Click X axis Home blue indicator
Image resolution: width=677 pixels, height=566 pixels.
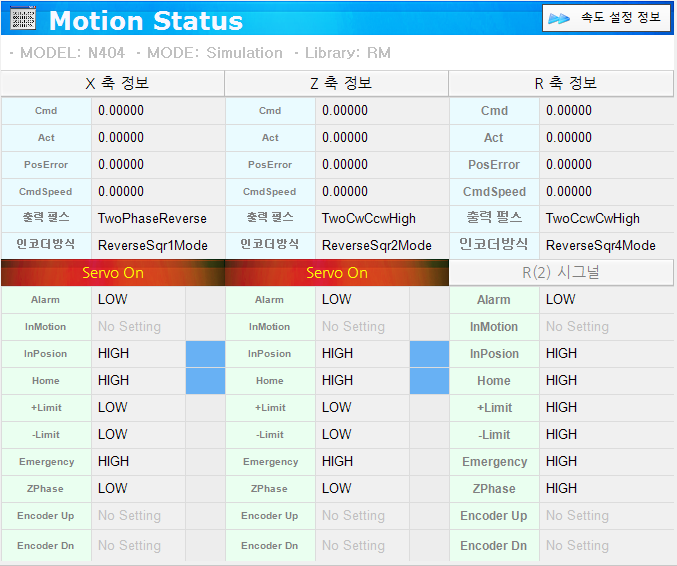[x=206, y=381]
